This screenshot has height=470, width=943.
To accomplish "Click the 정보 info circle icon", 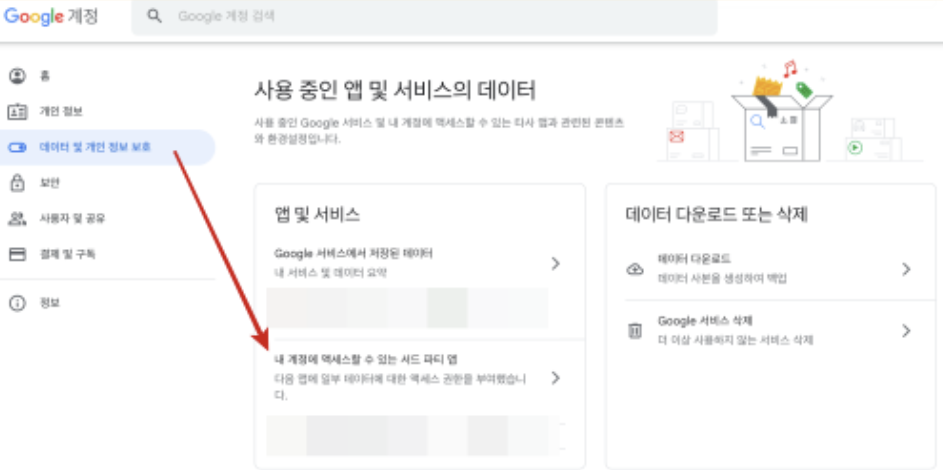I will click(x=17, y=303).
